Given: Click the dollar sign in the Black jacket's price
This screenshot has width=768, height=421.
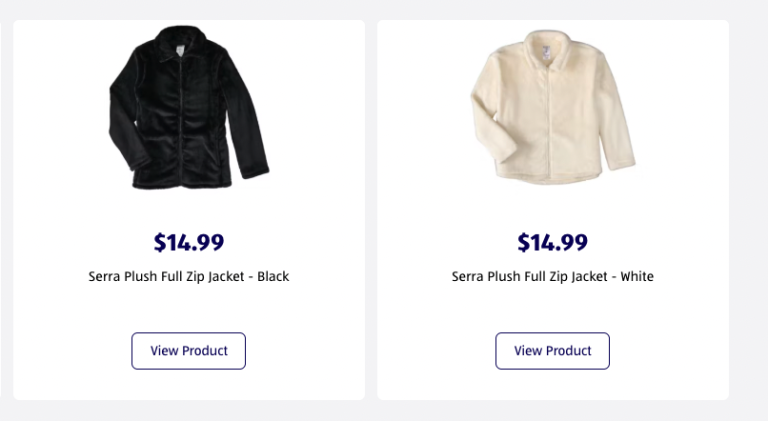Looking at the screenshot, I should (x=160, y=242).
